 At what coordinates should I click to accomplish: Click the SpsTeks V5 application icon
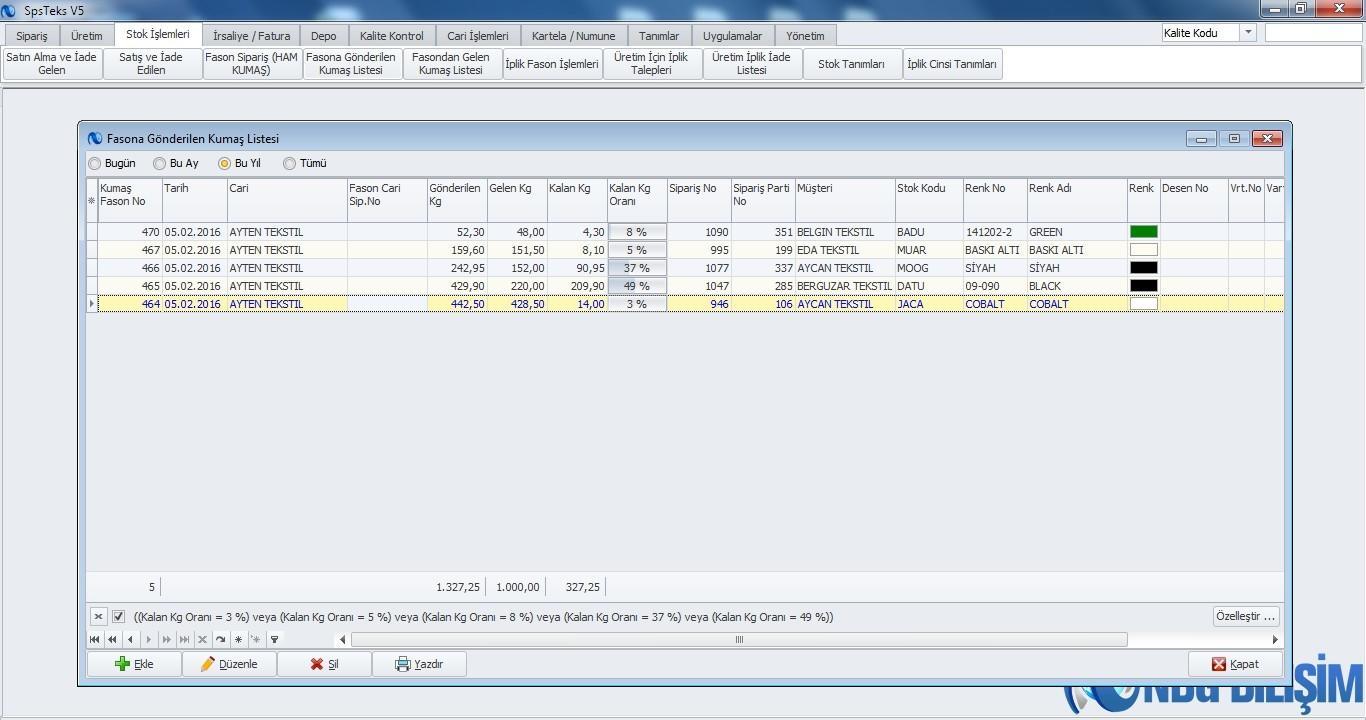coord(10,10)
